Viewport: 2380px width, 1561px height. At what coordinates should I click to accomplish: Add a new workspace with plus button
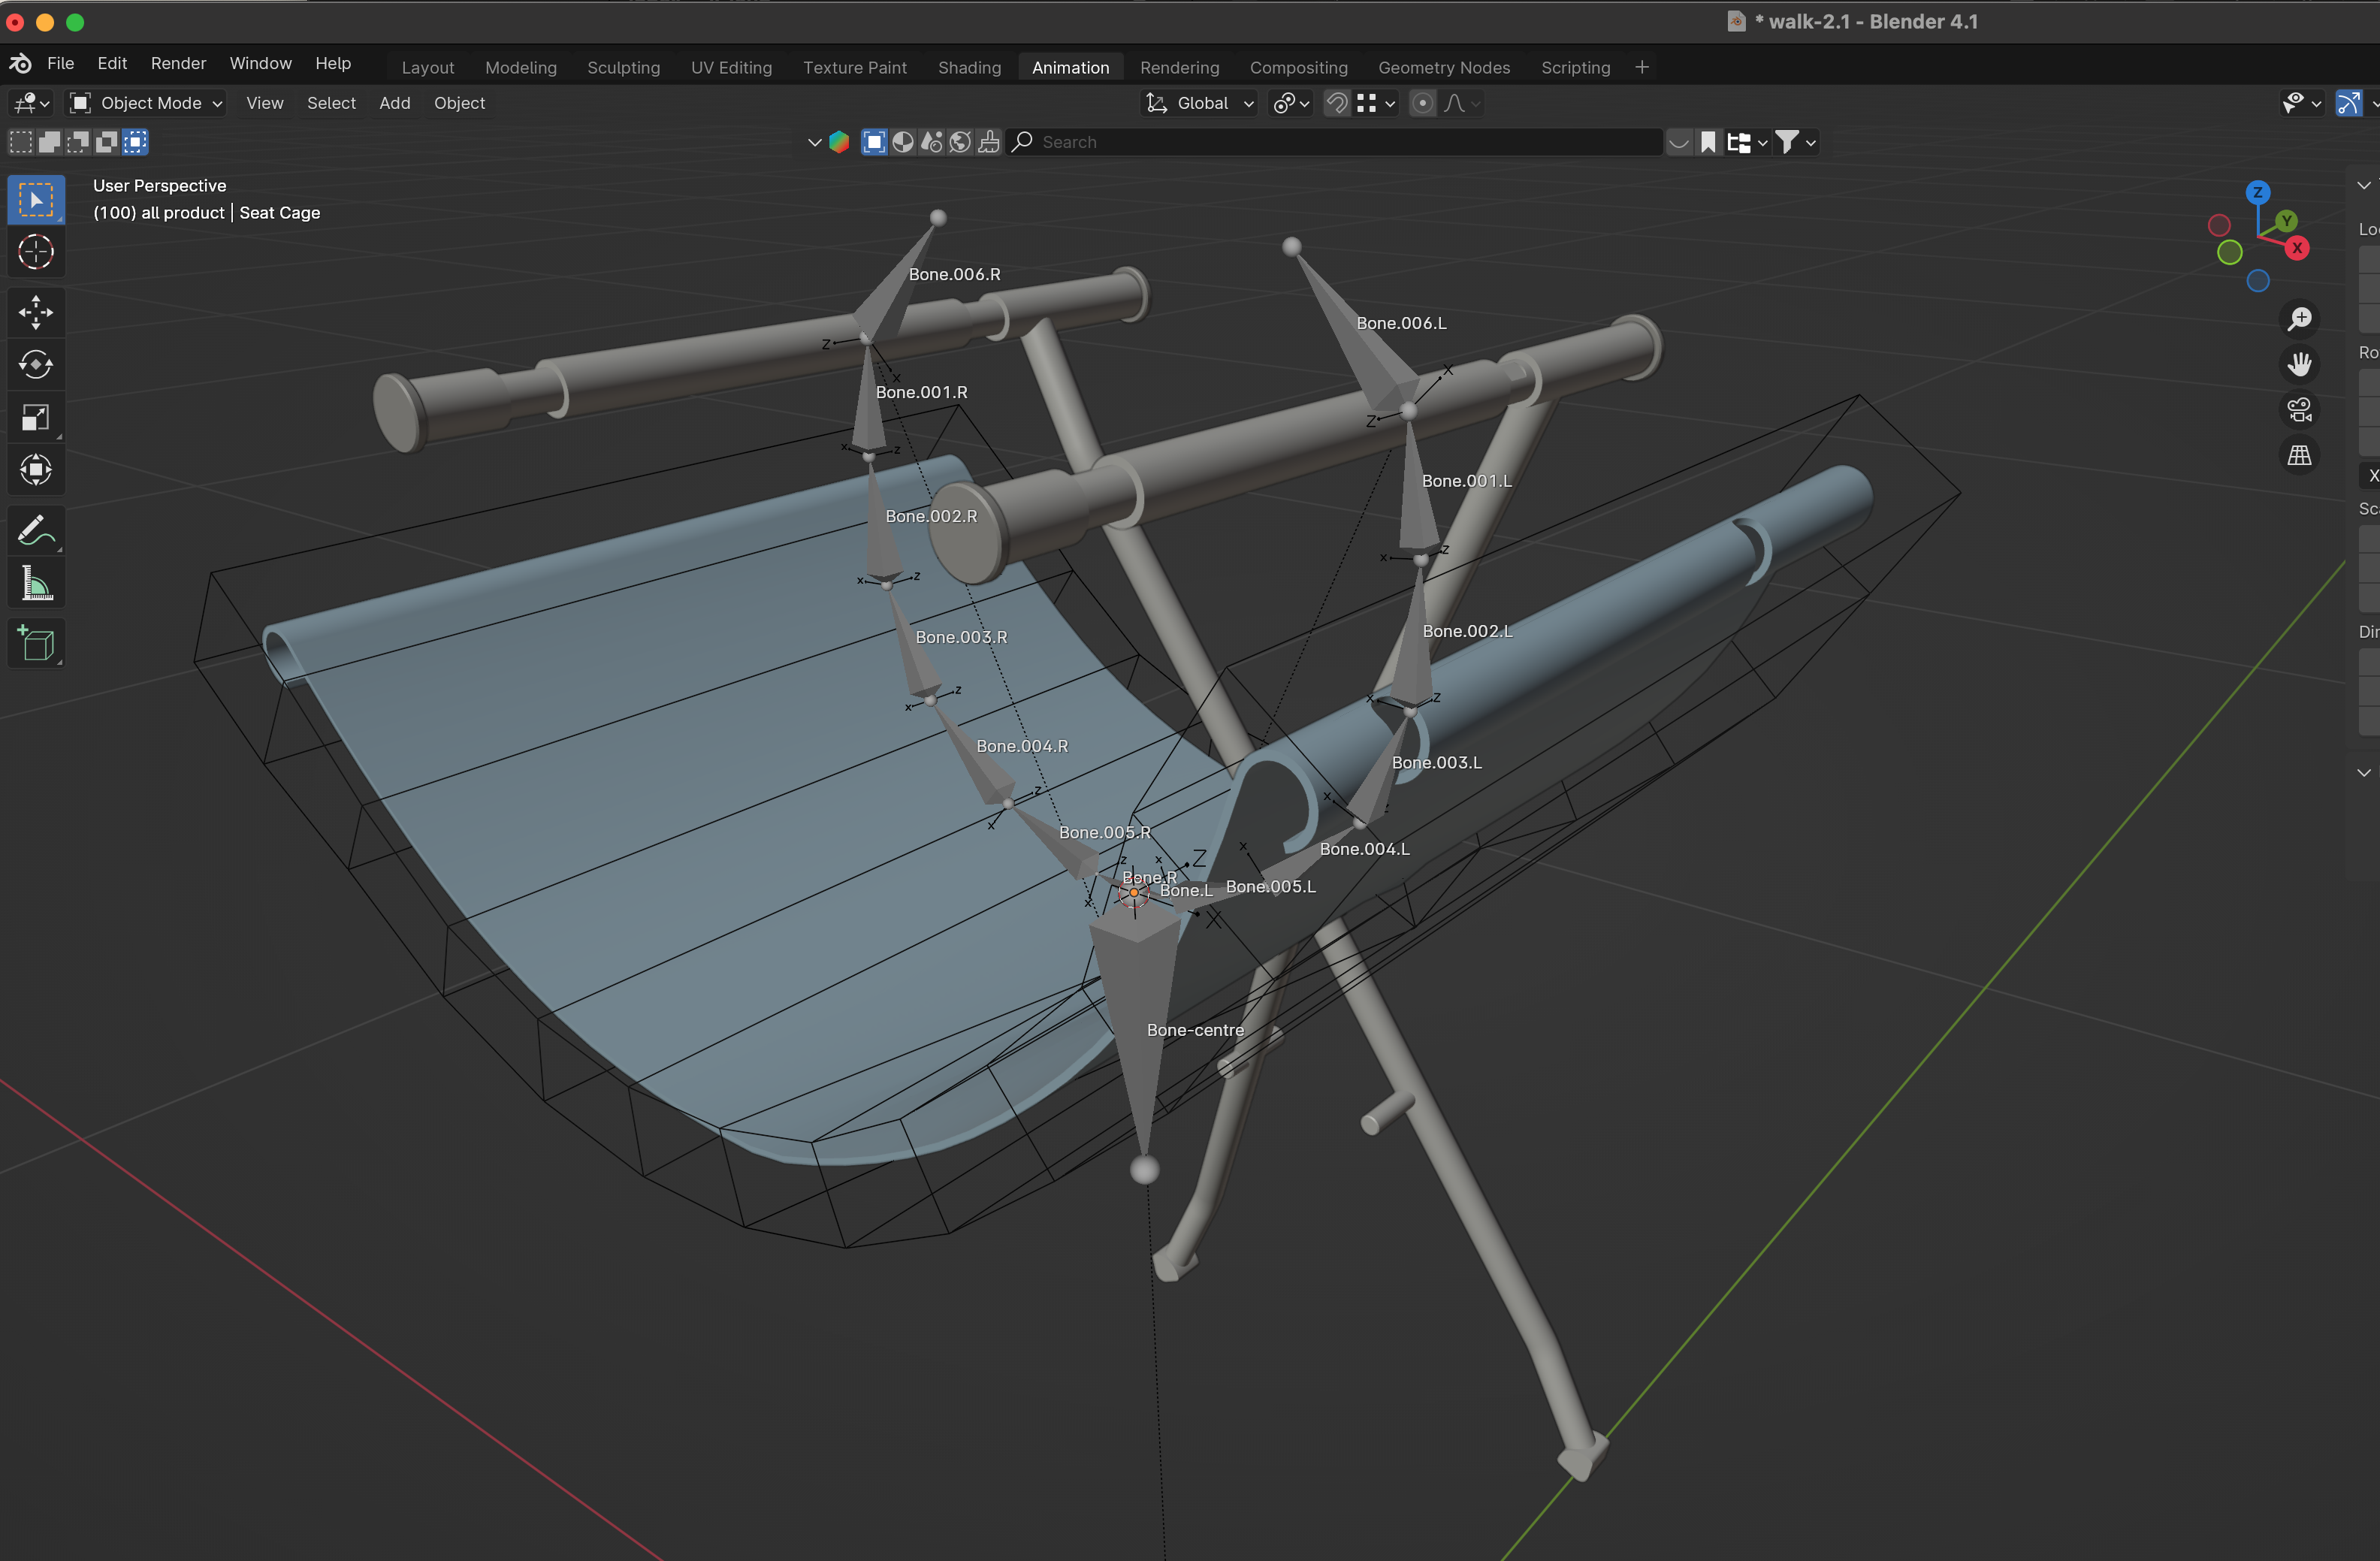pos(1641,67)
